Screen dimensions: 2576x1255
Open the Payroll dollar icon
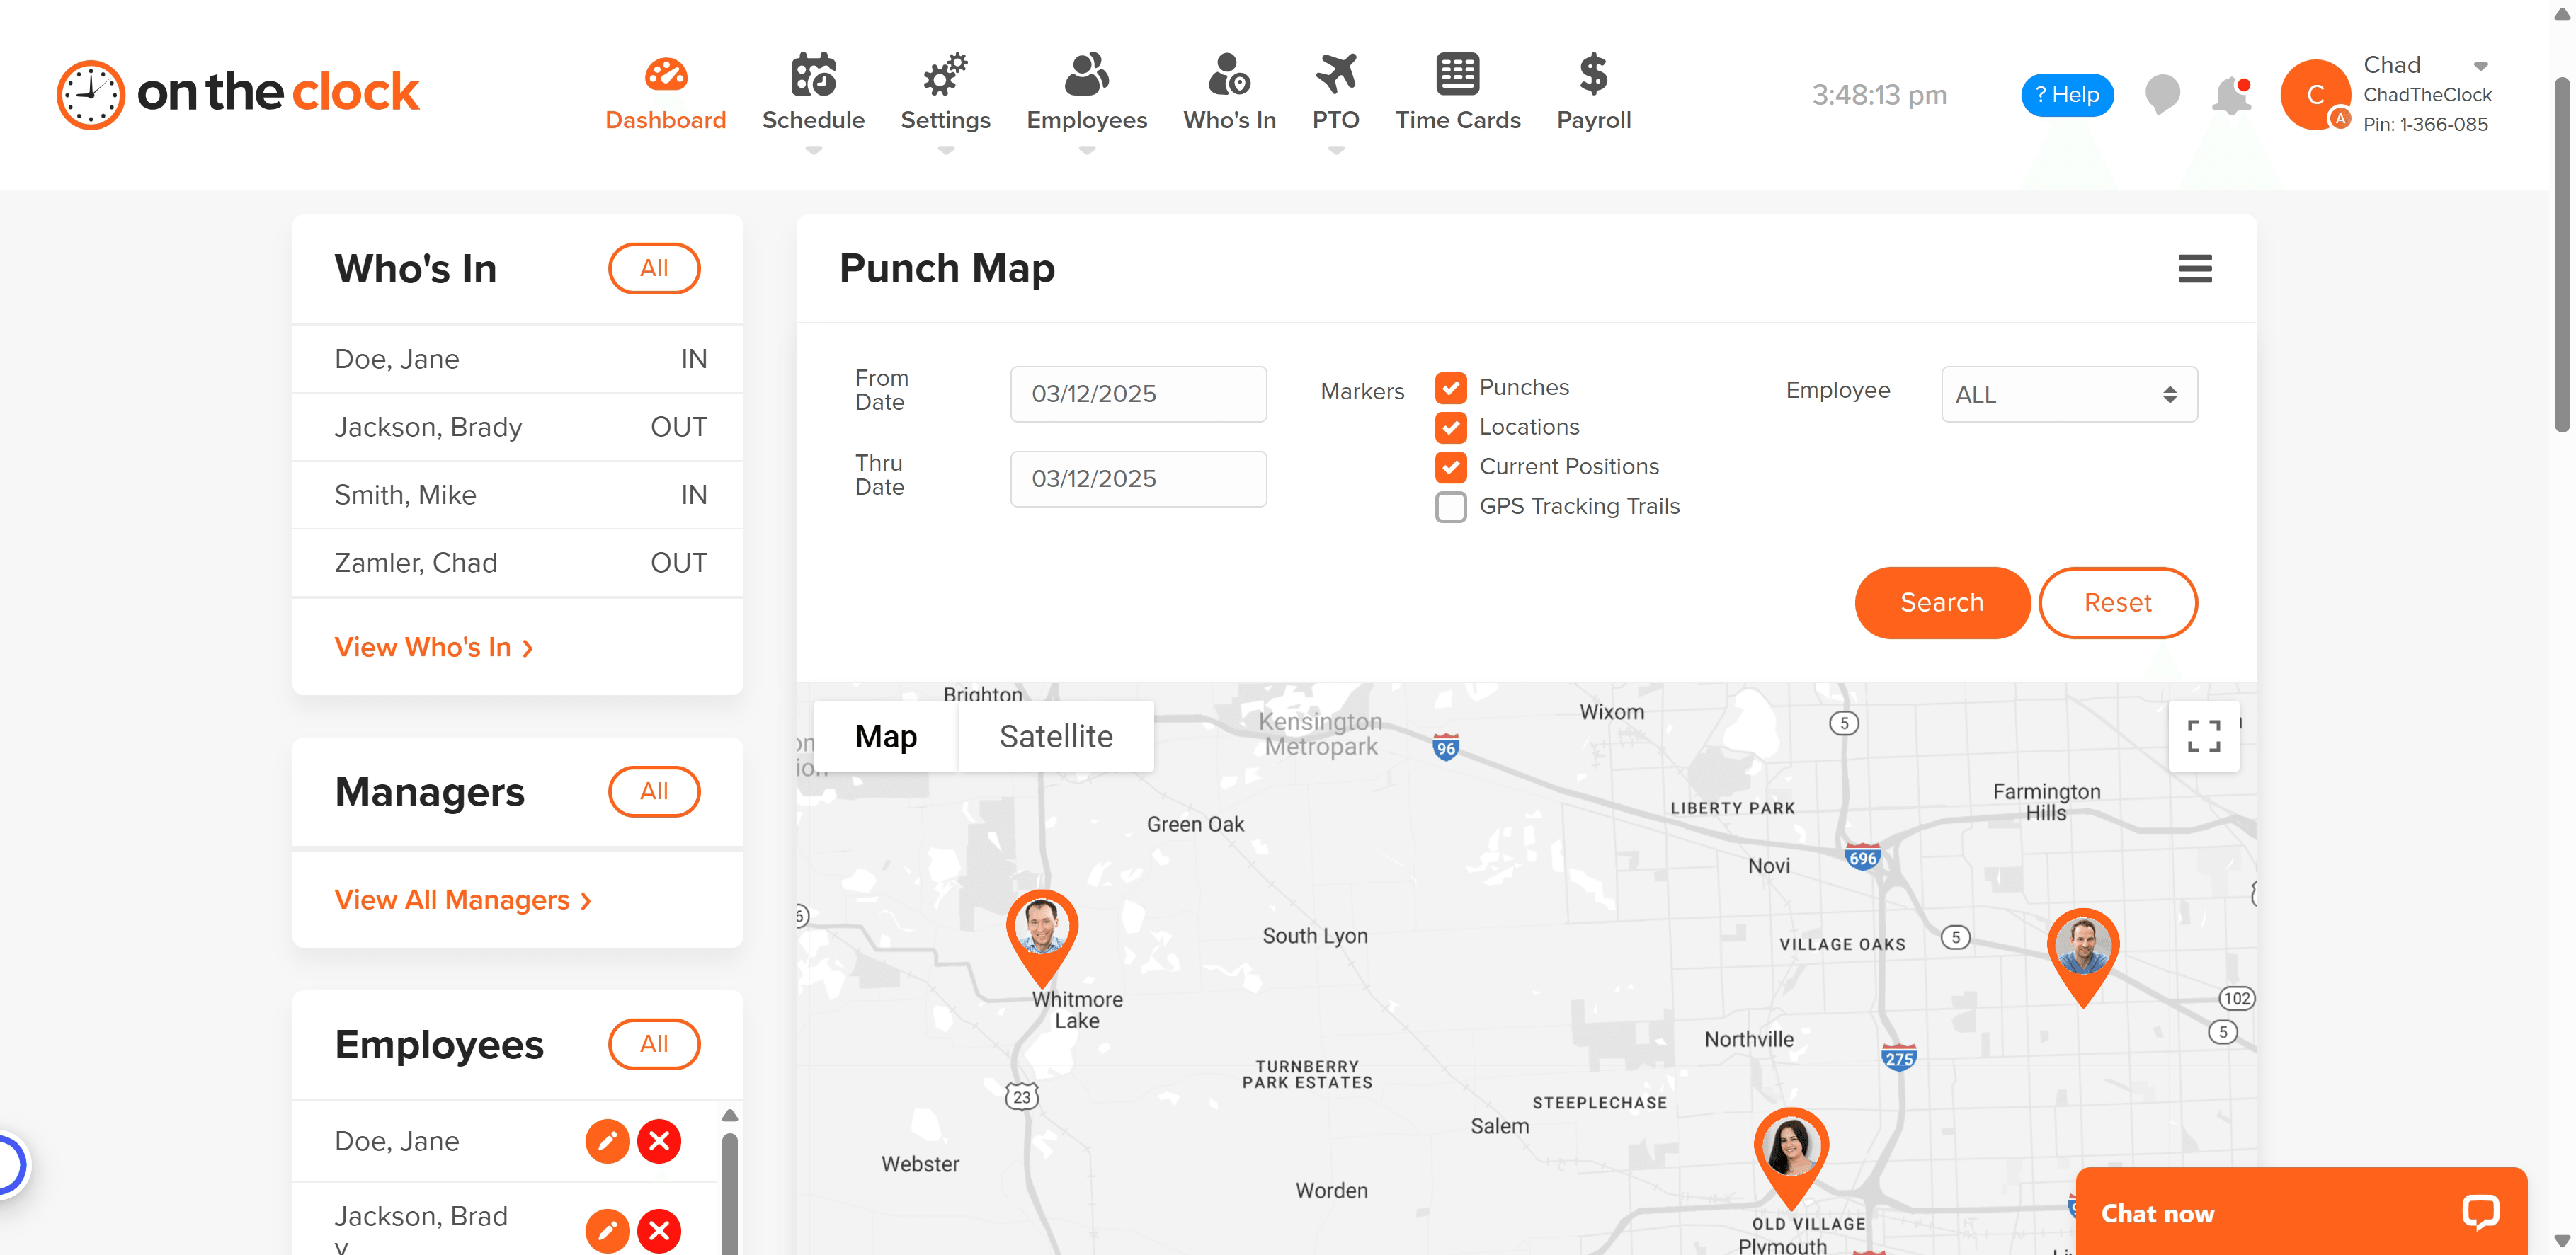[x=1592, y=74]
